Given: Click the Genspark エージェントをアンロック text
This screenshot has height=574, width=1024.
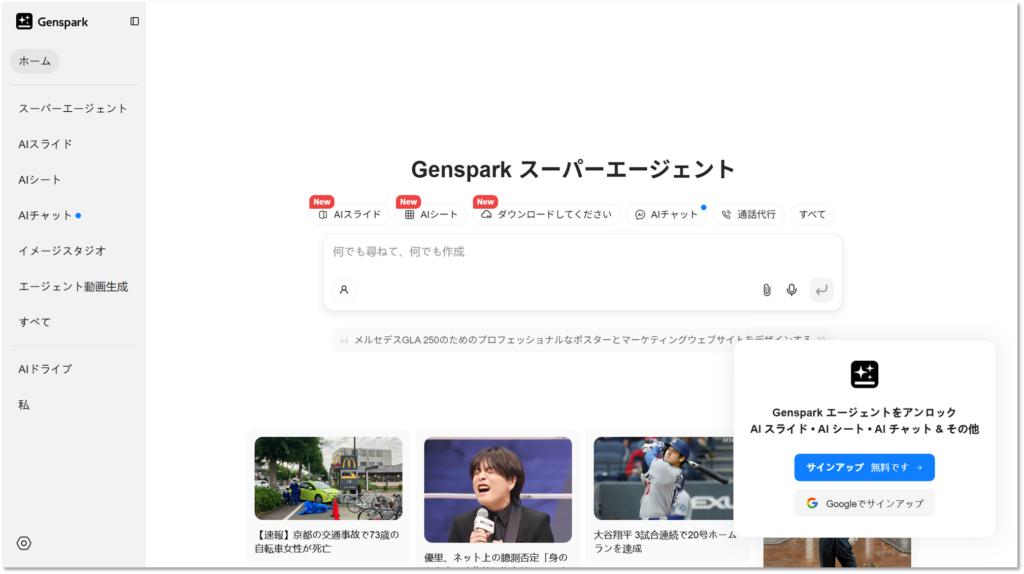Looking at the screenshot, I should pos(864,413).
